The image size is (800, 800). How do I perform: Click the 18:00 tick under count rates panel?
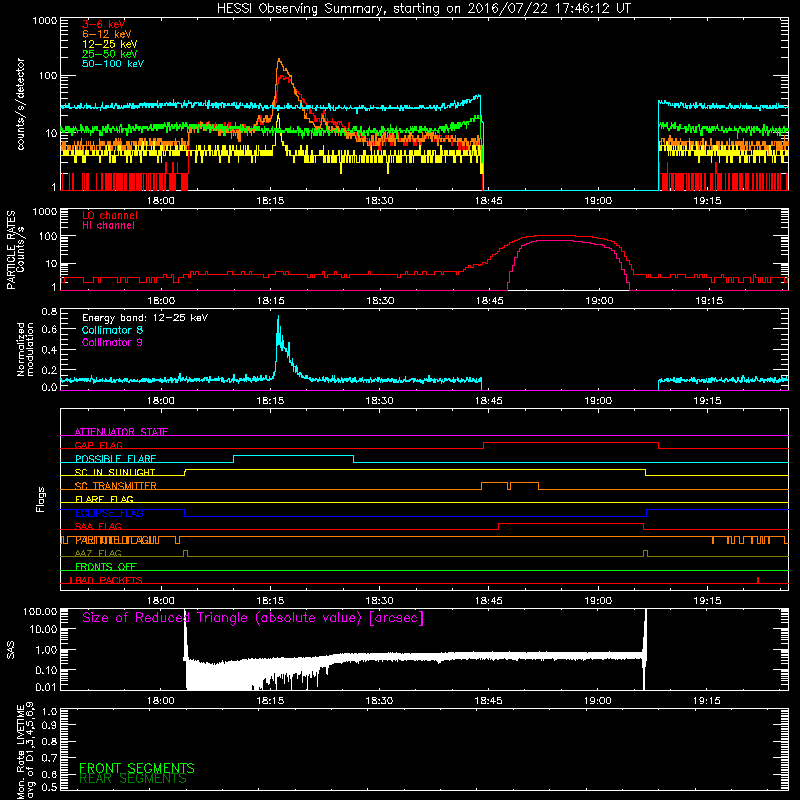tap(161, 201)
